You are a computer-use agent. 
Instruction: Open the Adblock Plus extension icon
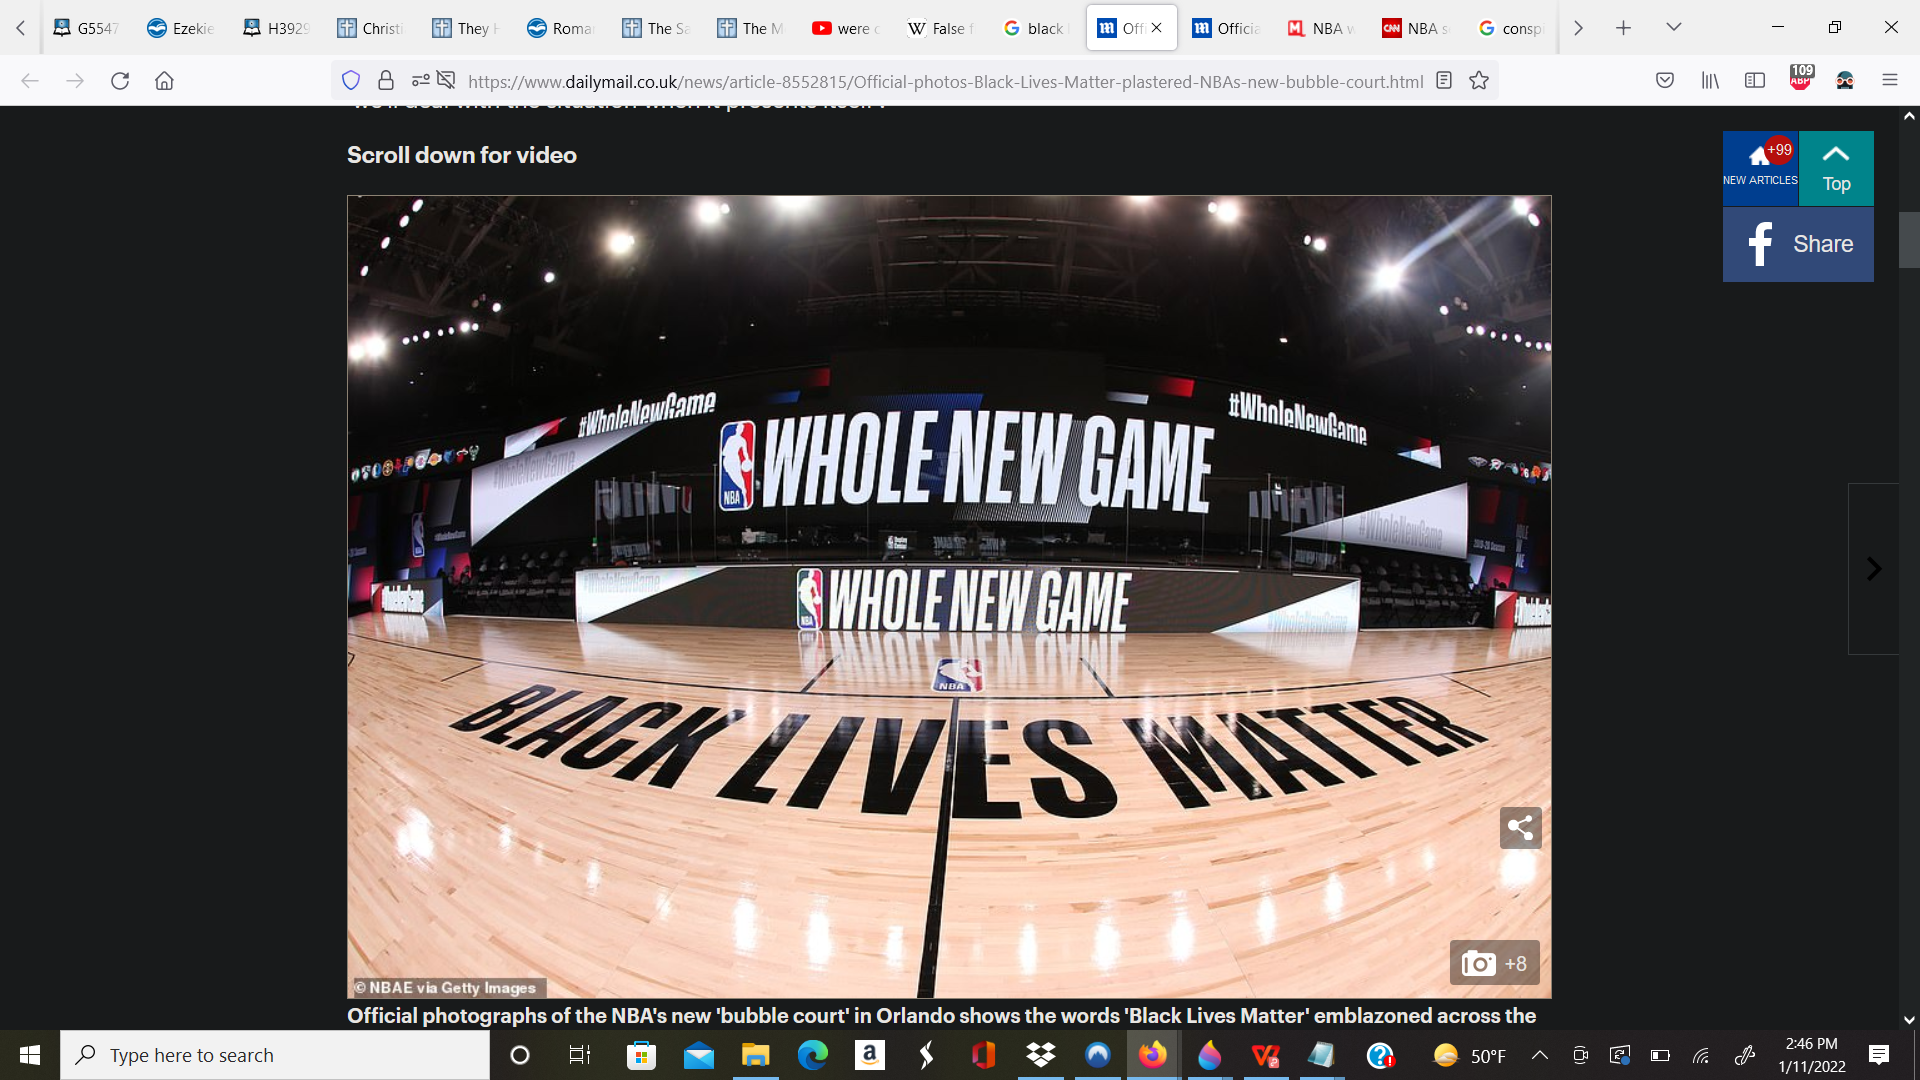[x=1800, y=81]
